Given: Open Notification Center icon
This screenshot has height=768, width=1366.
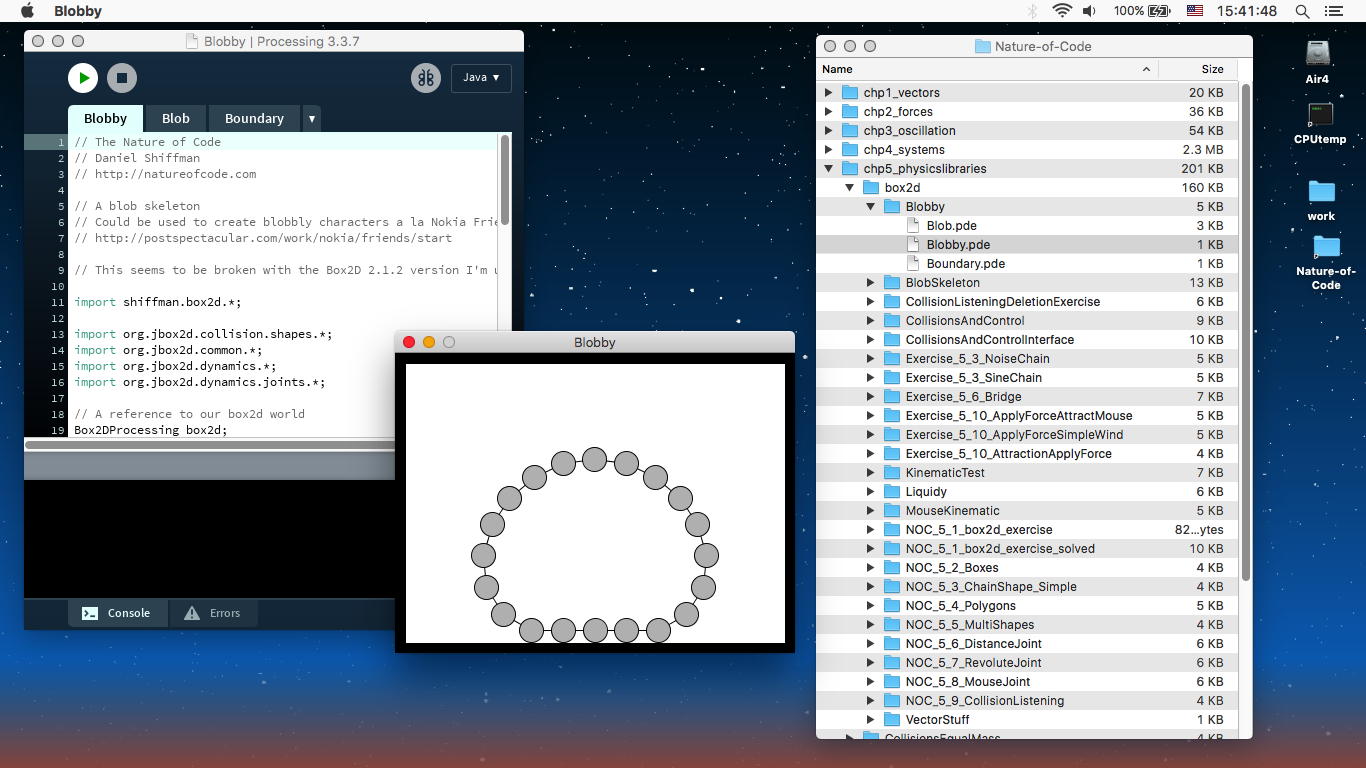Looking at the screenshot, I should click(x=1333, y=11).
